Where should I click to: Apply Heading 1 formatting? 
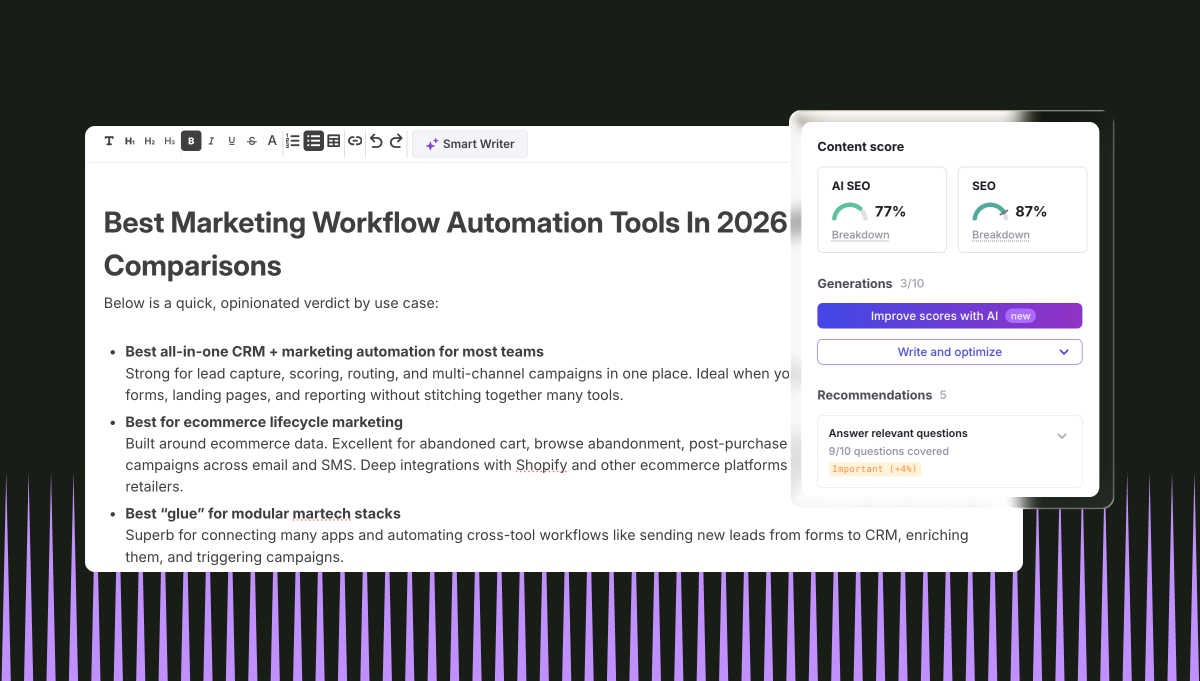click(x=130, y=142)
